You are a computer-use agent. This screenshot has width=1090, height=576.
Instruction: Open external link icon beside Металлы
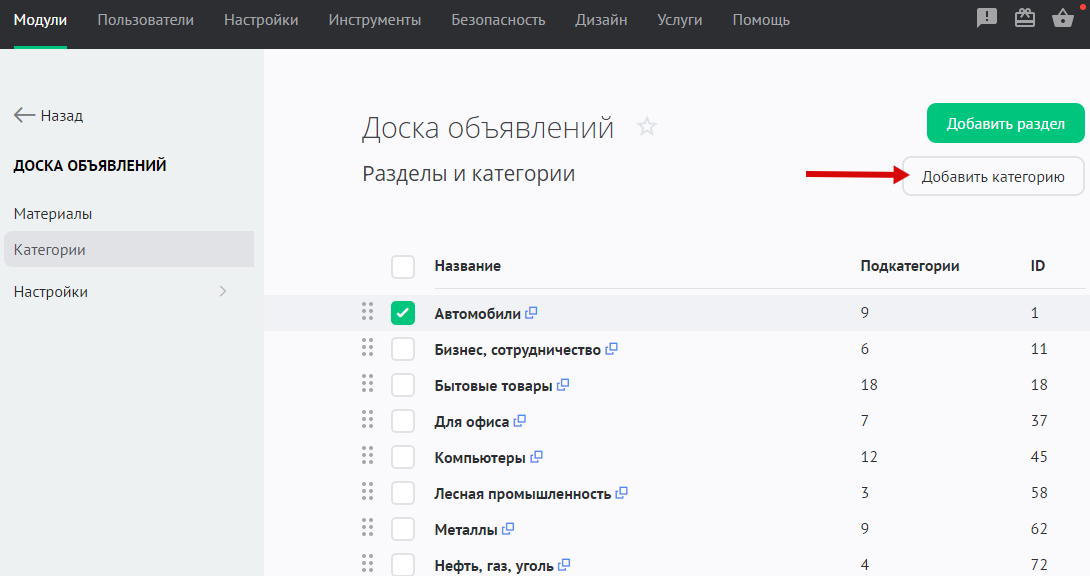pos(508,529)
